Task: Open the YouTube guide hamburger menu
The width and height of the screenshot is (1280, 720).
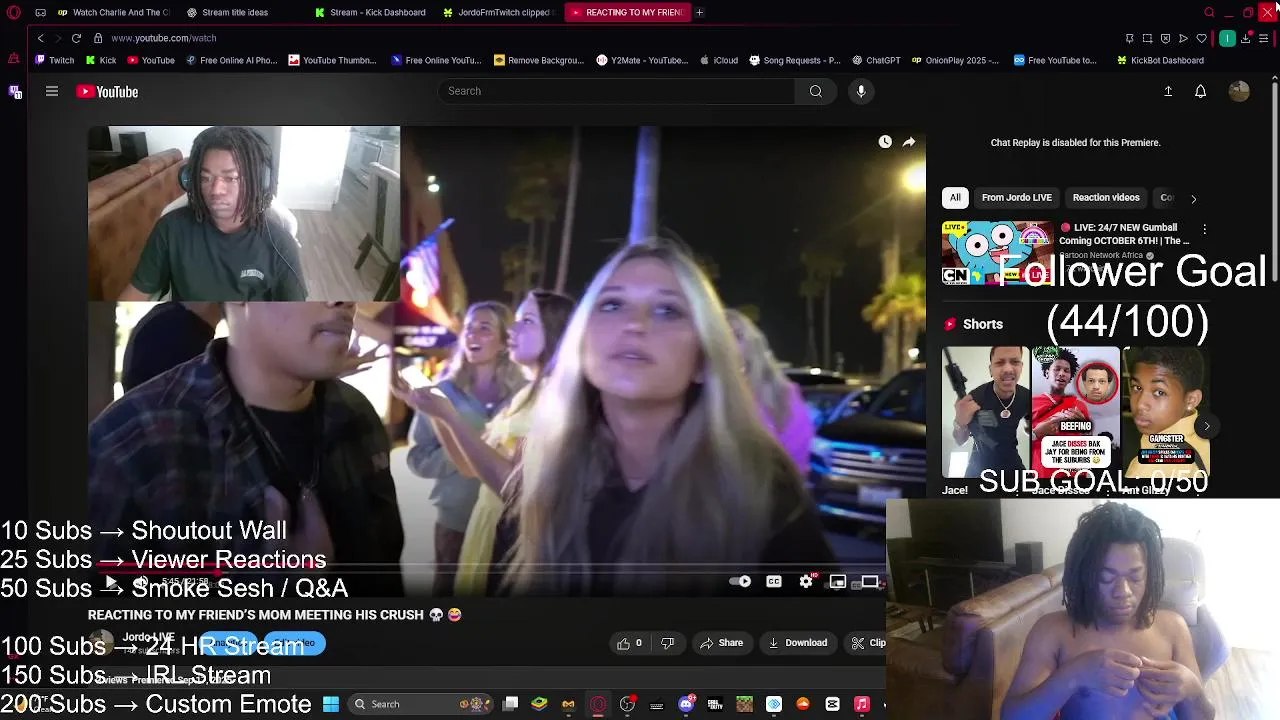Action: pyautogui.click(x=52, y=91)
